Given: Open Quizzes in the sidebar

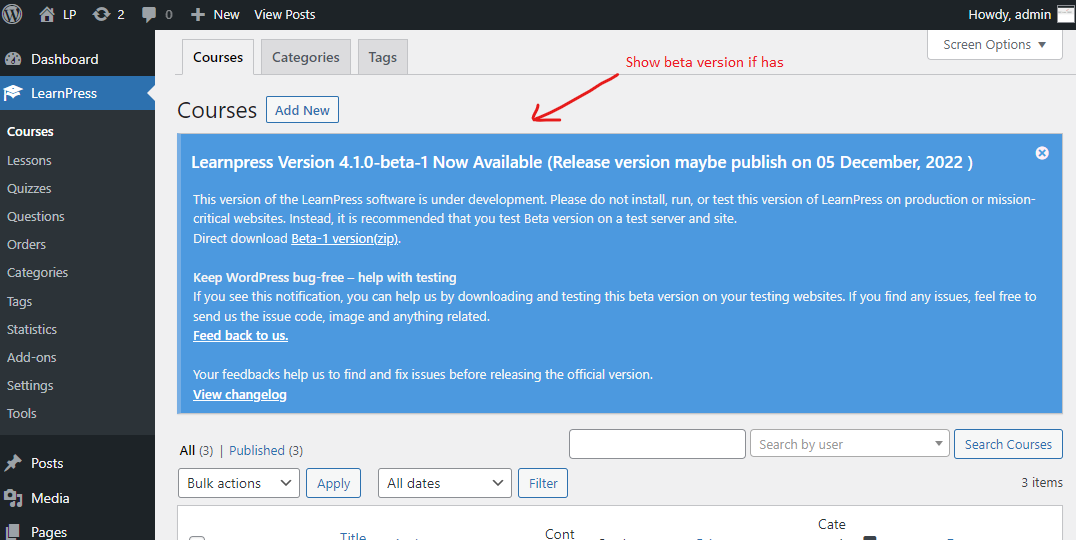Looking at the screenshot, I should pyautogui.click(x=29, y=189).
